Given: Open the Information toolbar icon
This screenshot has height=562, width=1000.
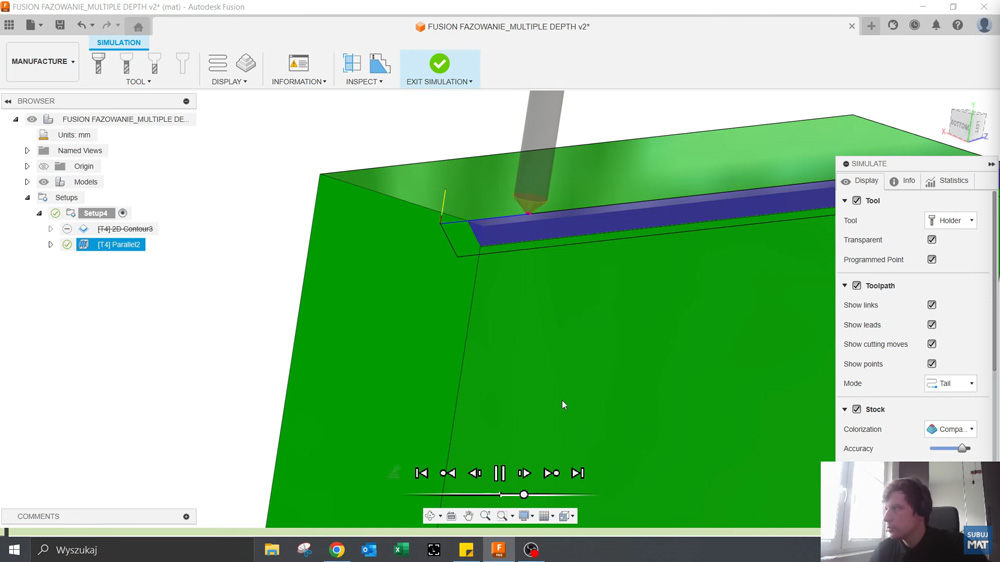Looking at the screenshot, I should click(x=298, y=64).
